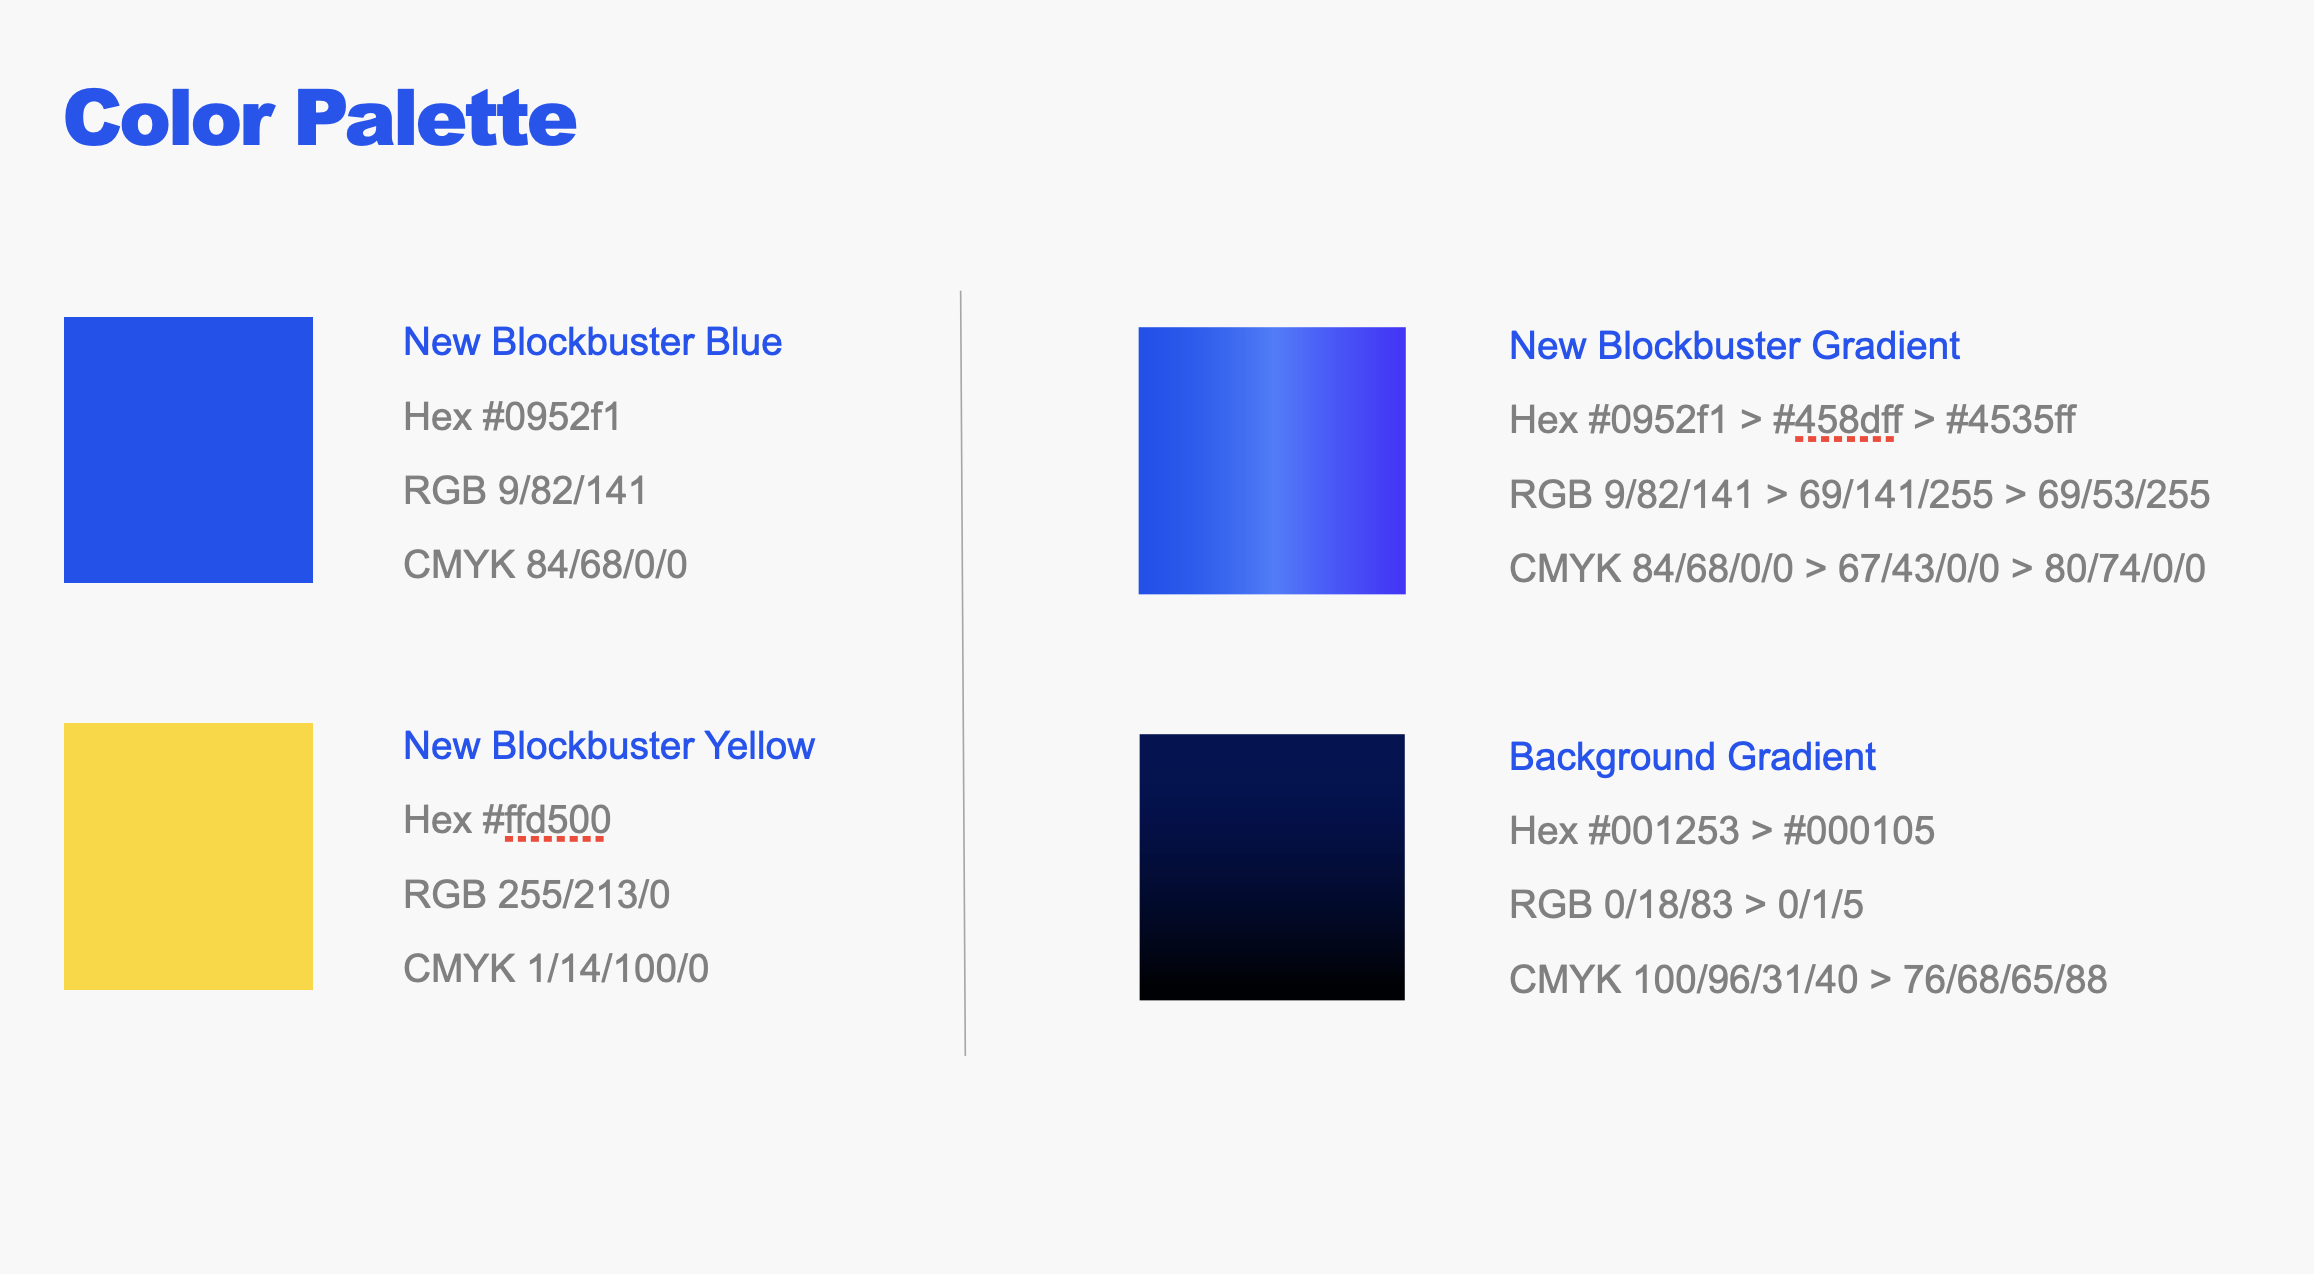The height and width of the screenshot is (1274, 2314).
Task: Select the New Blockbuster Gradient swatch
Action: point(1272,460)
